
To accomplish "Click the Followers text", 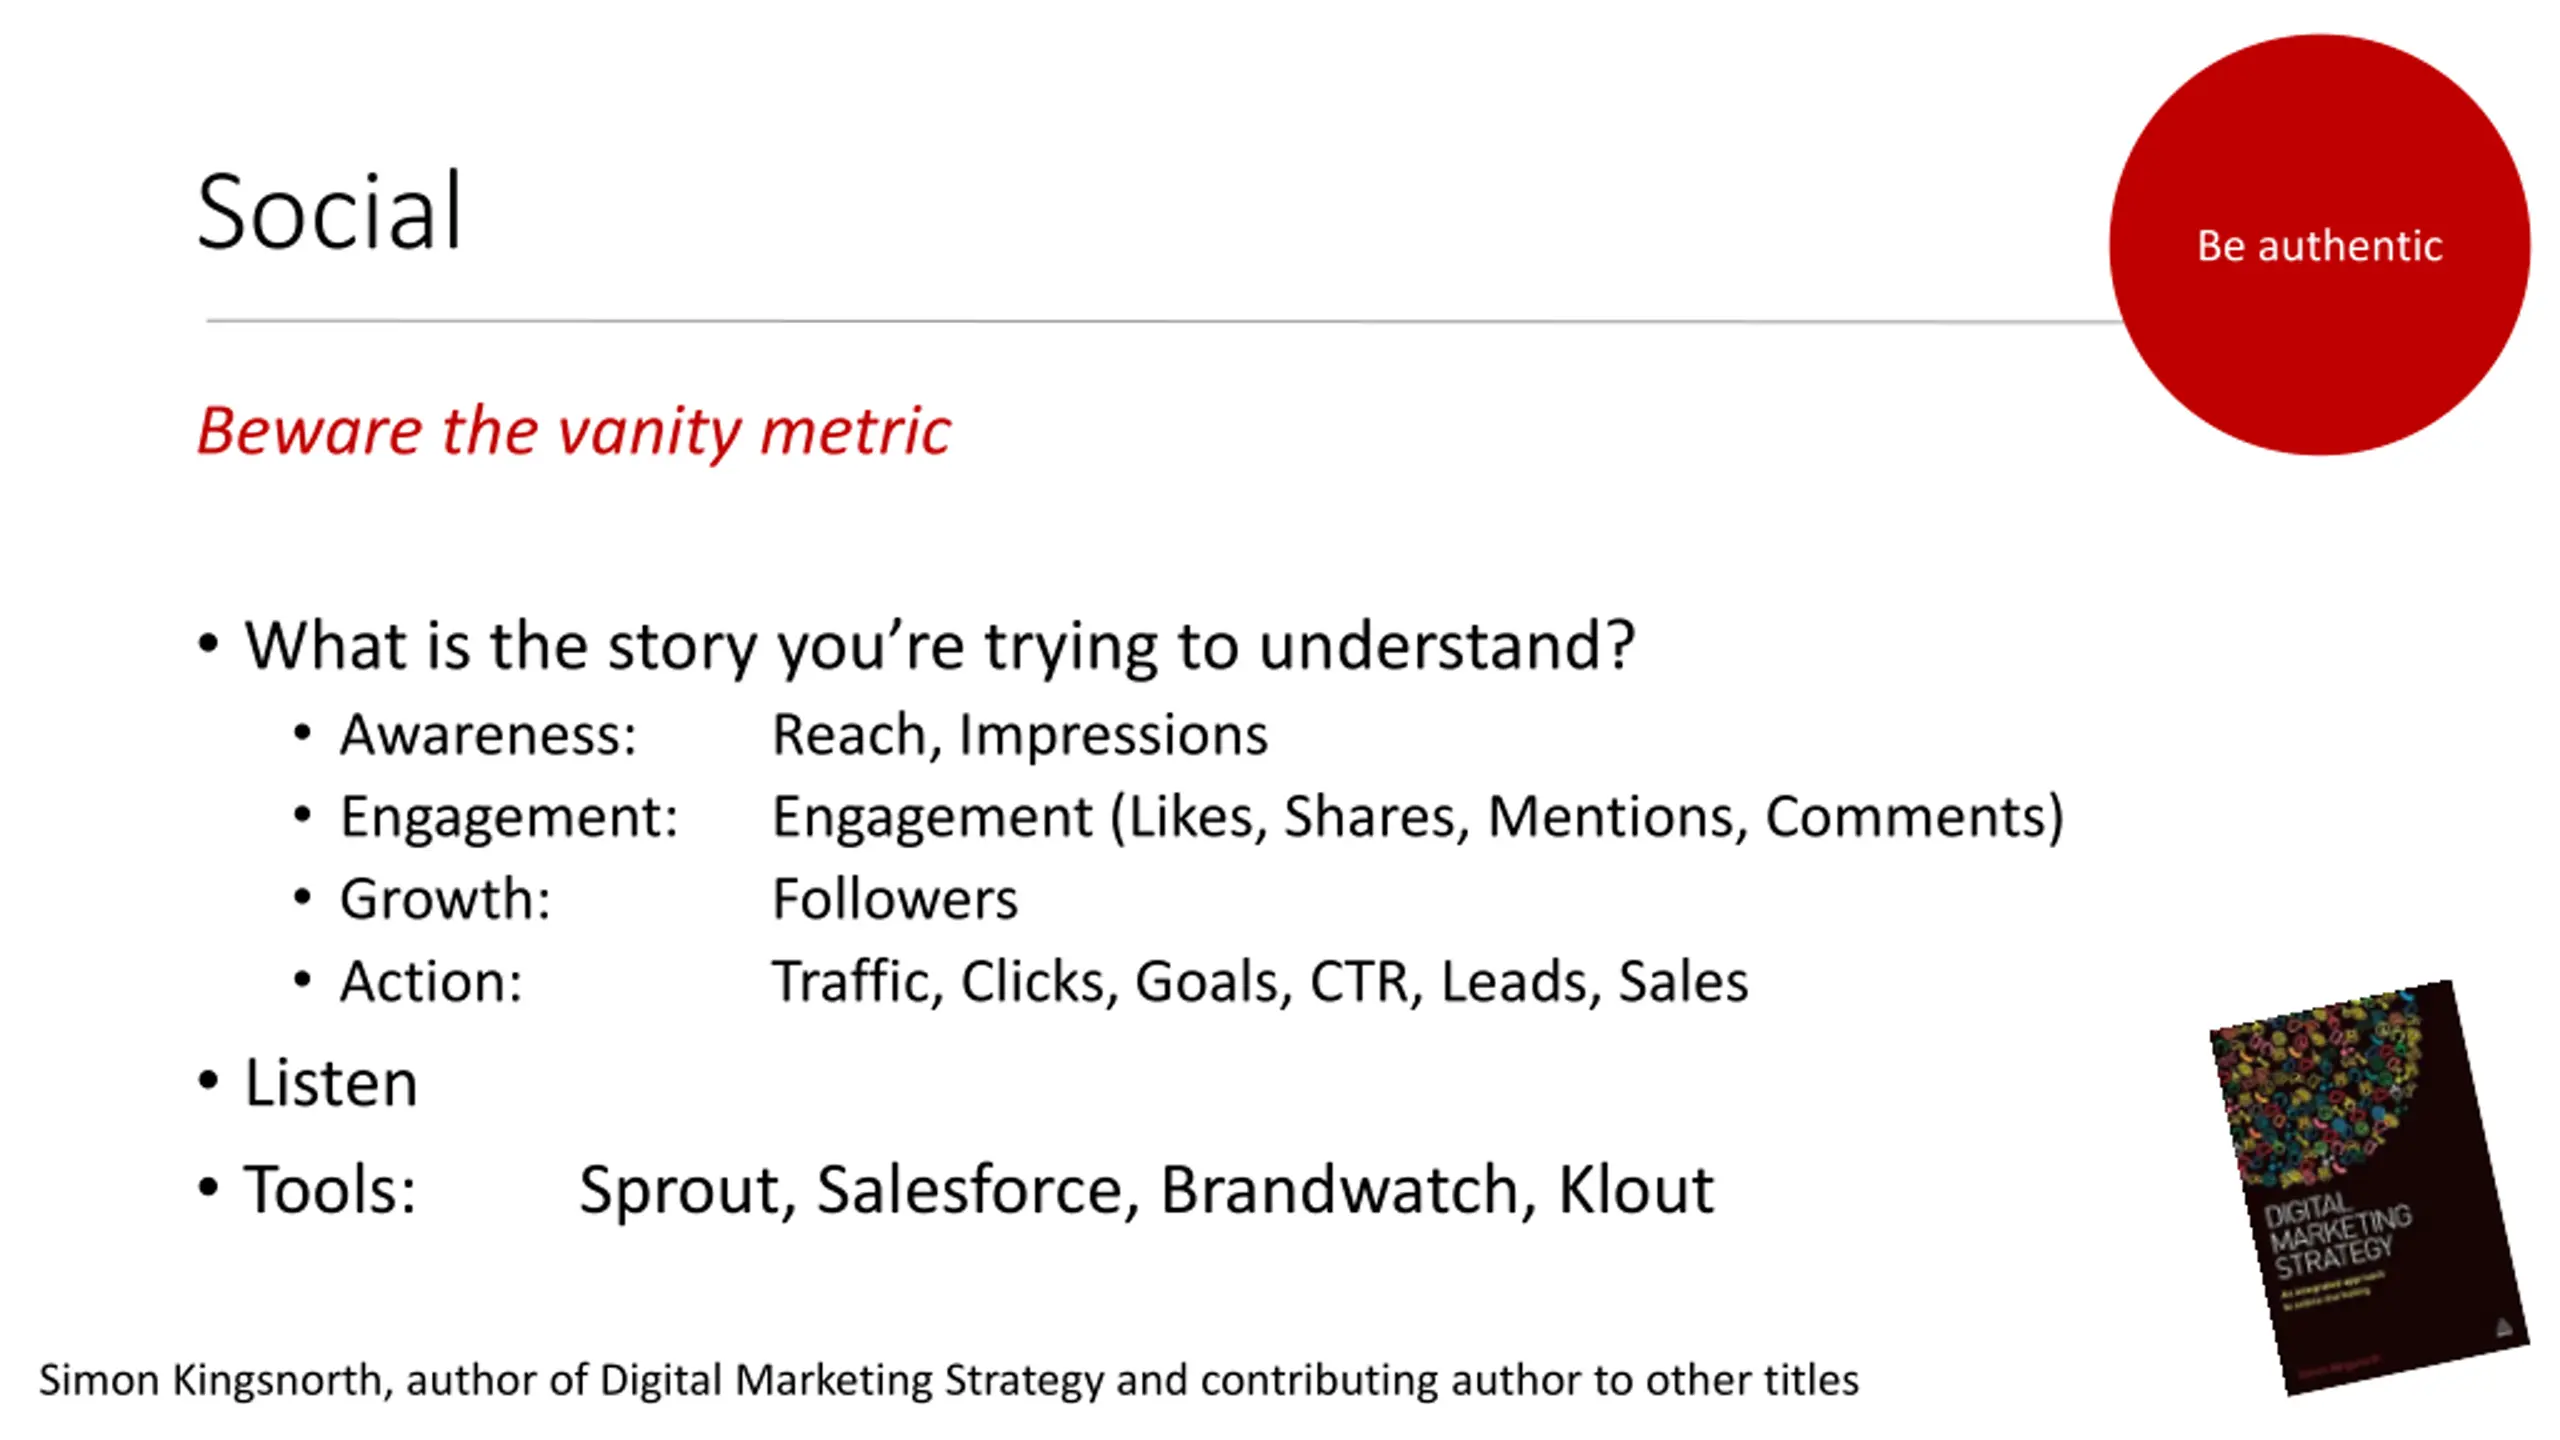I will (895, 899).
